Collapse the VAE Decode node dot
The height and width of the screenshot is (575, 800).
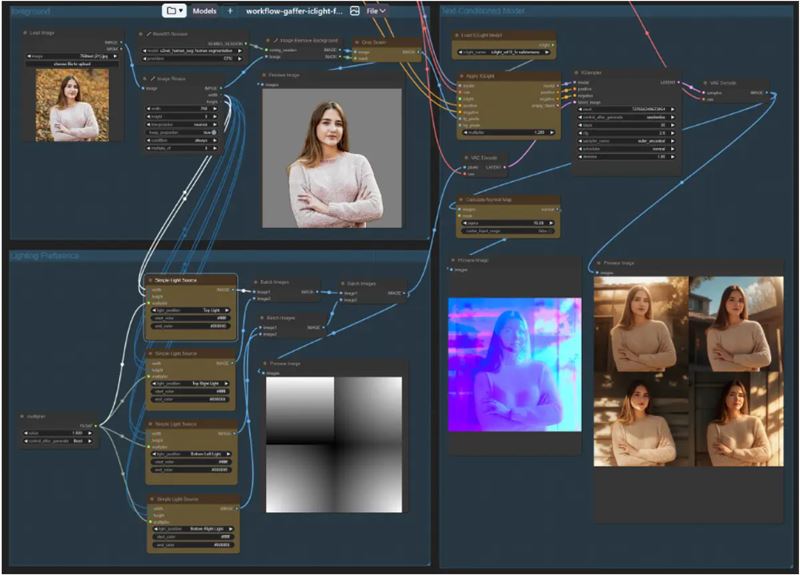pyautogui.click(x=706, y=83)
